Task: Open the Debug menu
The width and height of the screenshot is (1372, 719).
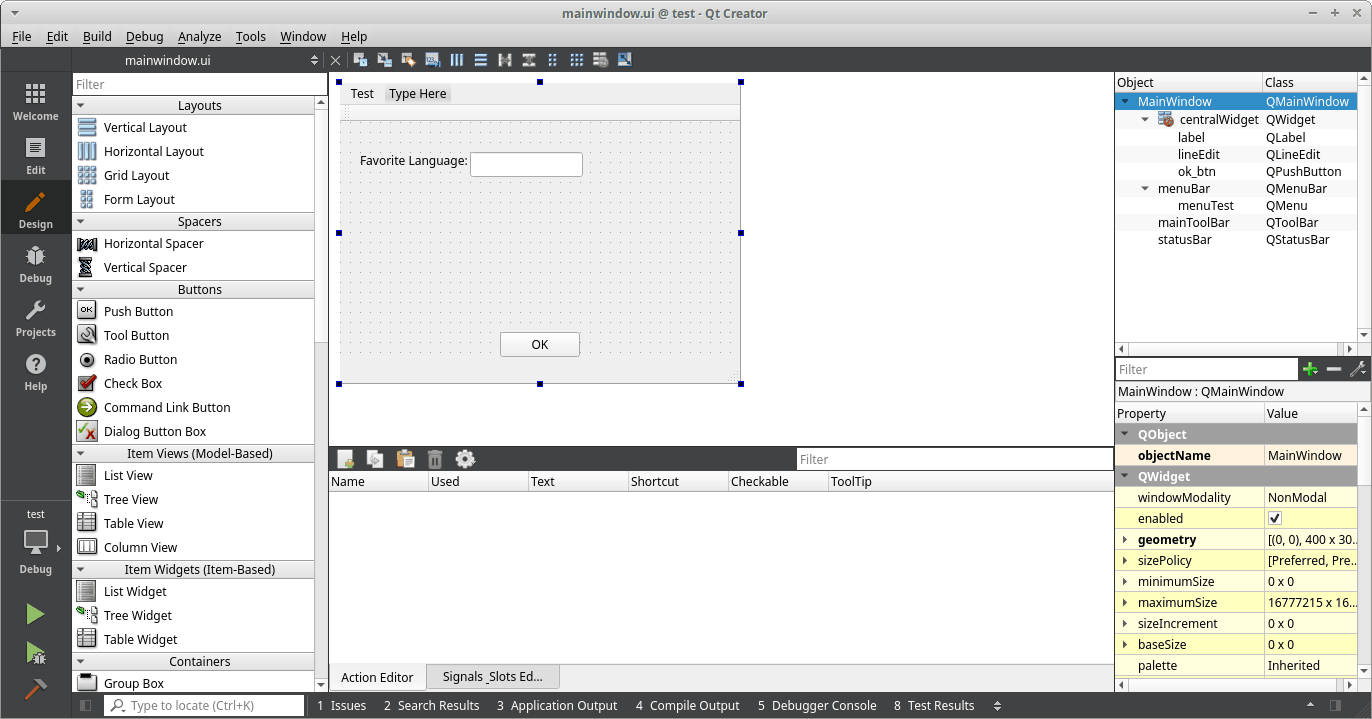Action: coord(144,36)
